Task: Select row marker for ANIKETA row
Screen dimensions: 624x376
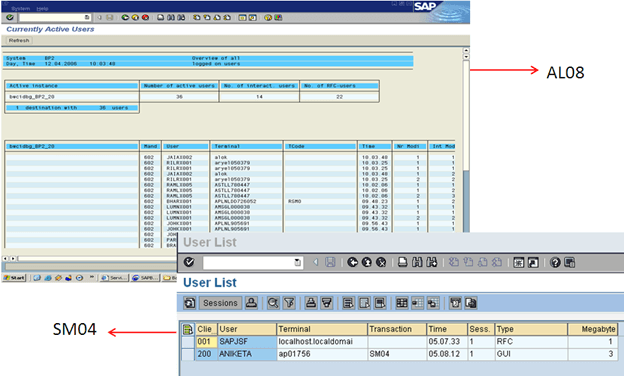Action: click(x=187, y=354)
